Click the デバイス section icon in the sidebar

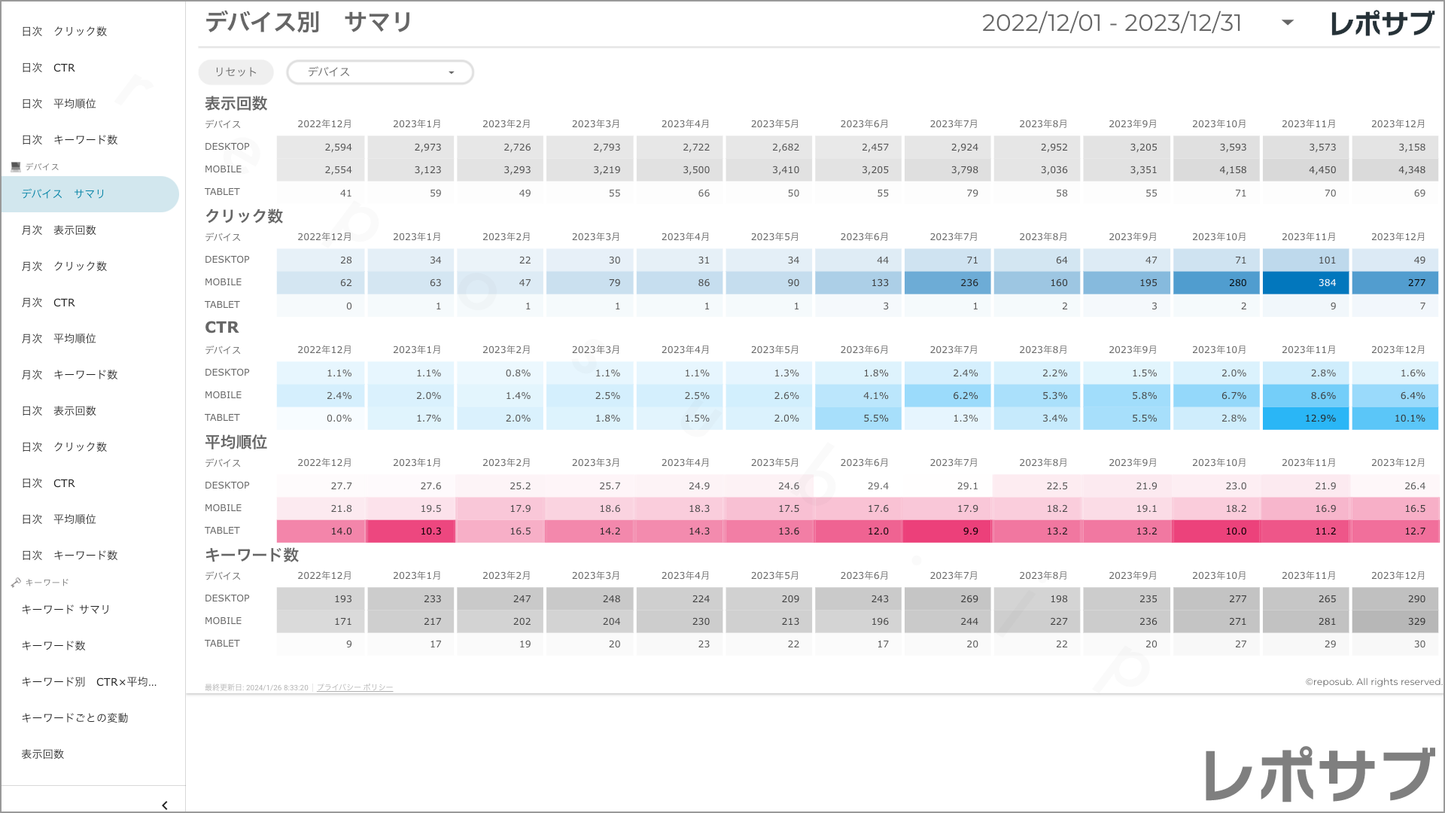[x=15, y=167]
